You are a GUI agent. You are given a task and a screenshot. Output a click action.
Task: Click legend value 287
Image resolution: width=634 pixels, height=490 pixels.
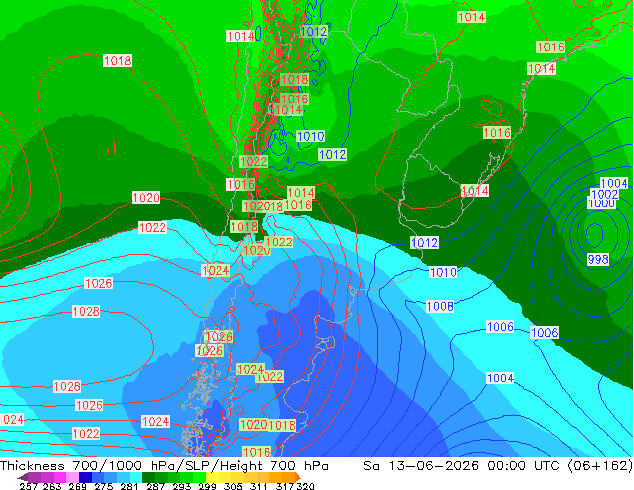(x=155, y=486)
